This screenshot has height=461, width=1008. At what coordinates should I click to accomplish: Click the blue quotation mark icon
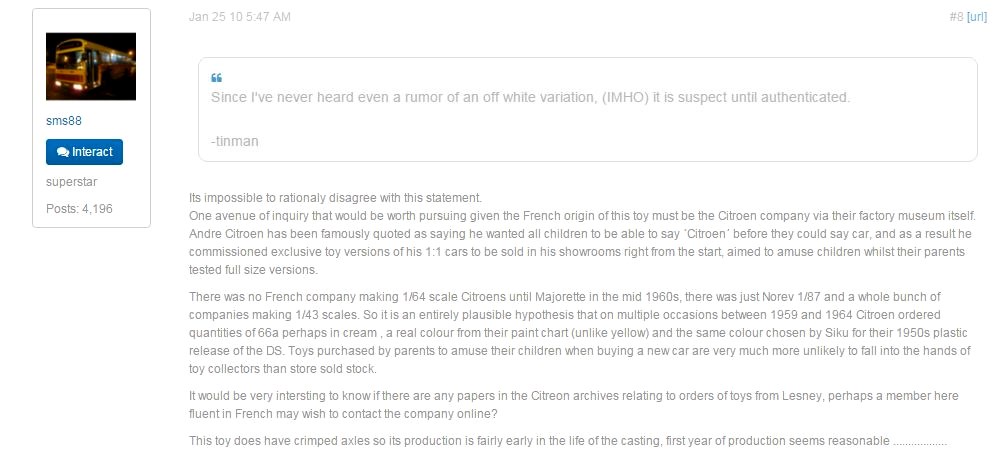tap(217, 78)
